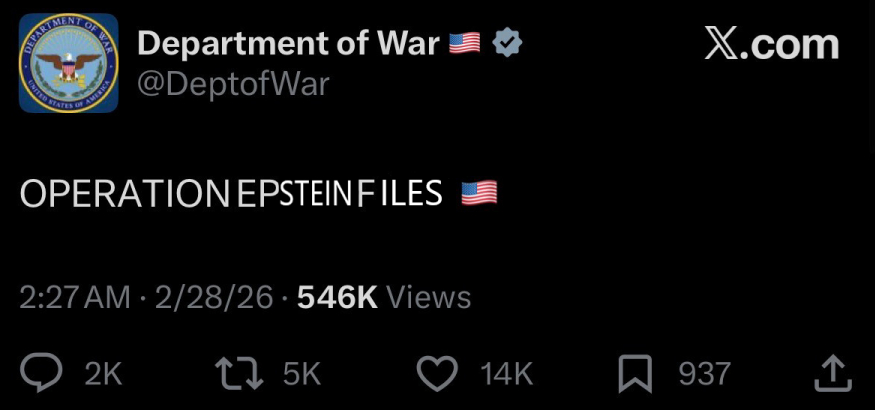The image size is (875, 411).
Task: Like the post with the heart icon
Action: [x=436, y=374]
